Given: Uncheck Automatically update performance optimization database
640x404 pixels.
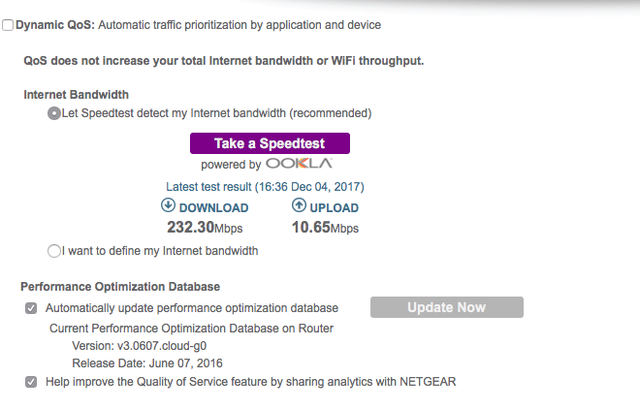Looking at the screenshot, I should coord(31,308).
